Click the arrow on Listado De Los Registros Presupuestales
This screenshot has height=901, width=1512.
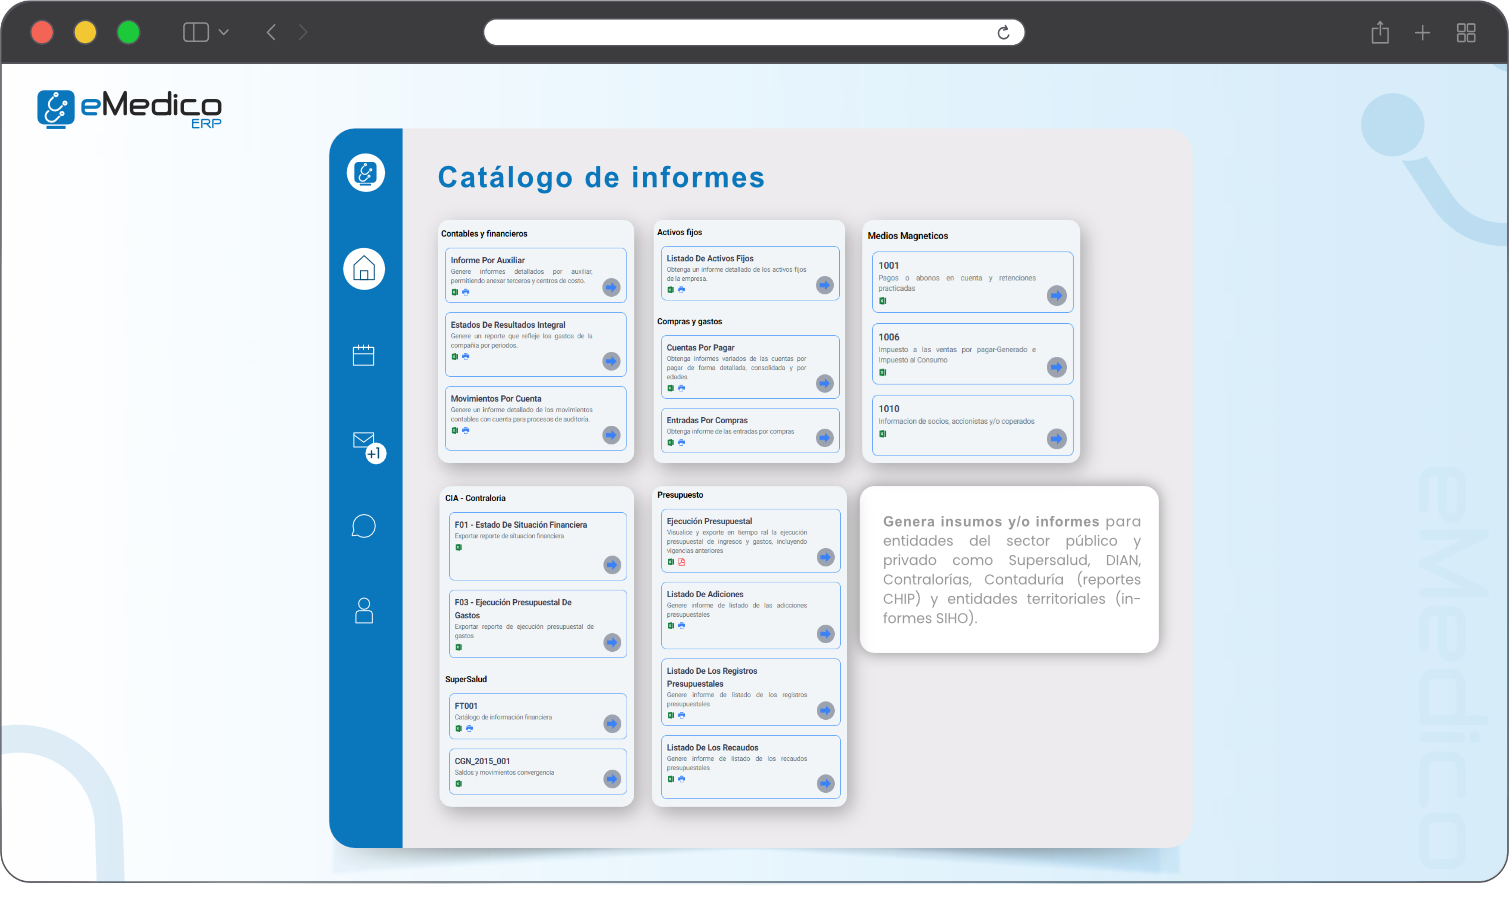click(826, 710)
